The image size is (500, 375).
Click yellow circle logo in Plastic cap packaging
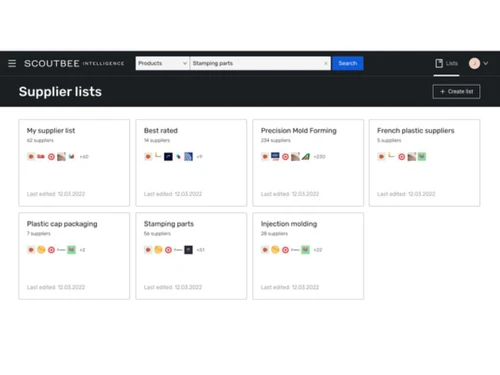[x=41, y=250]
